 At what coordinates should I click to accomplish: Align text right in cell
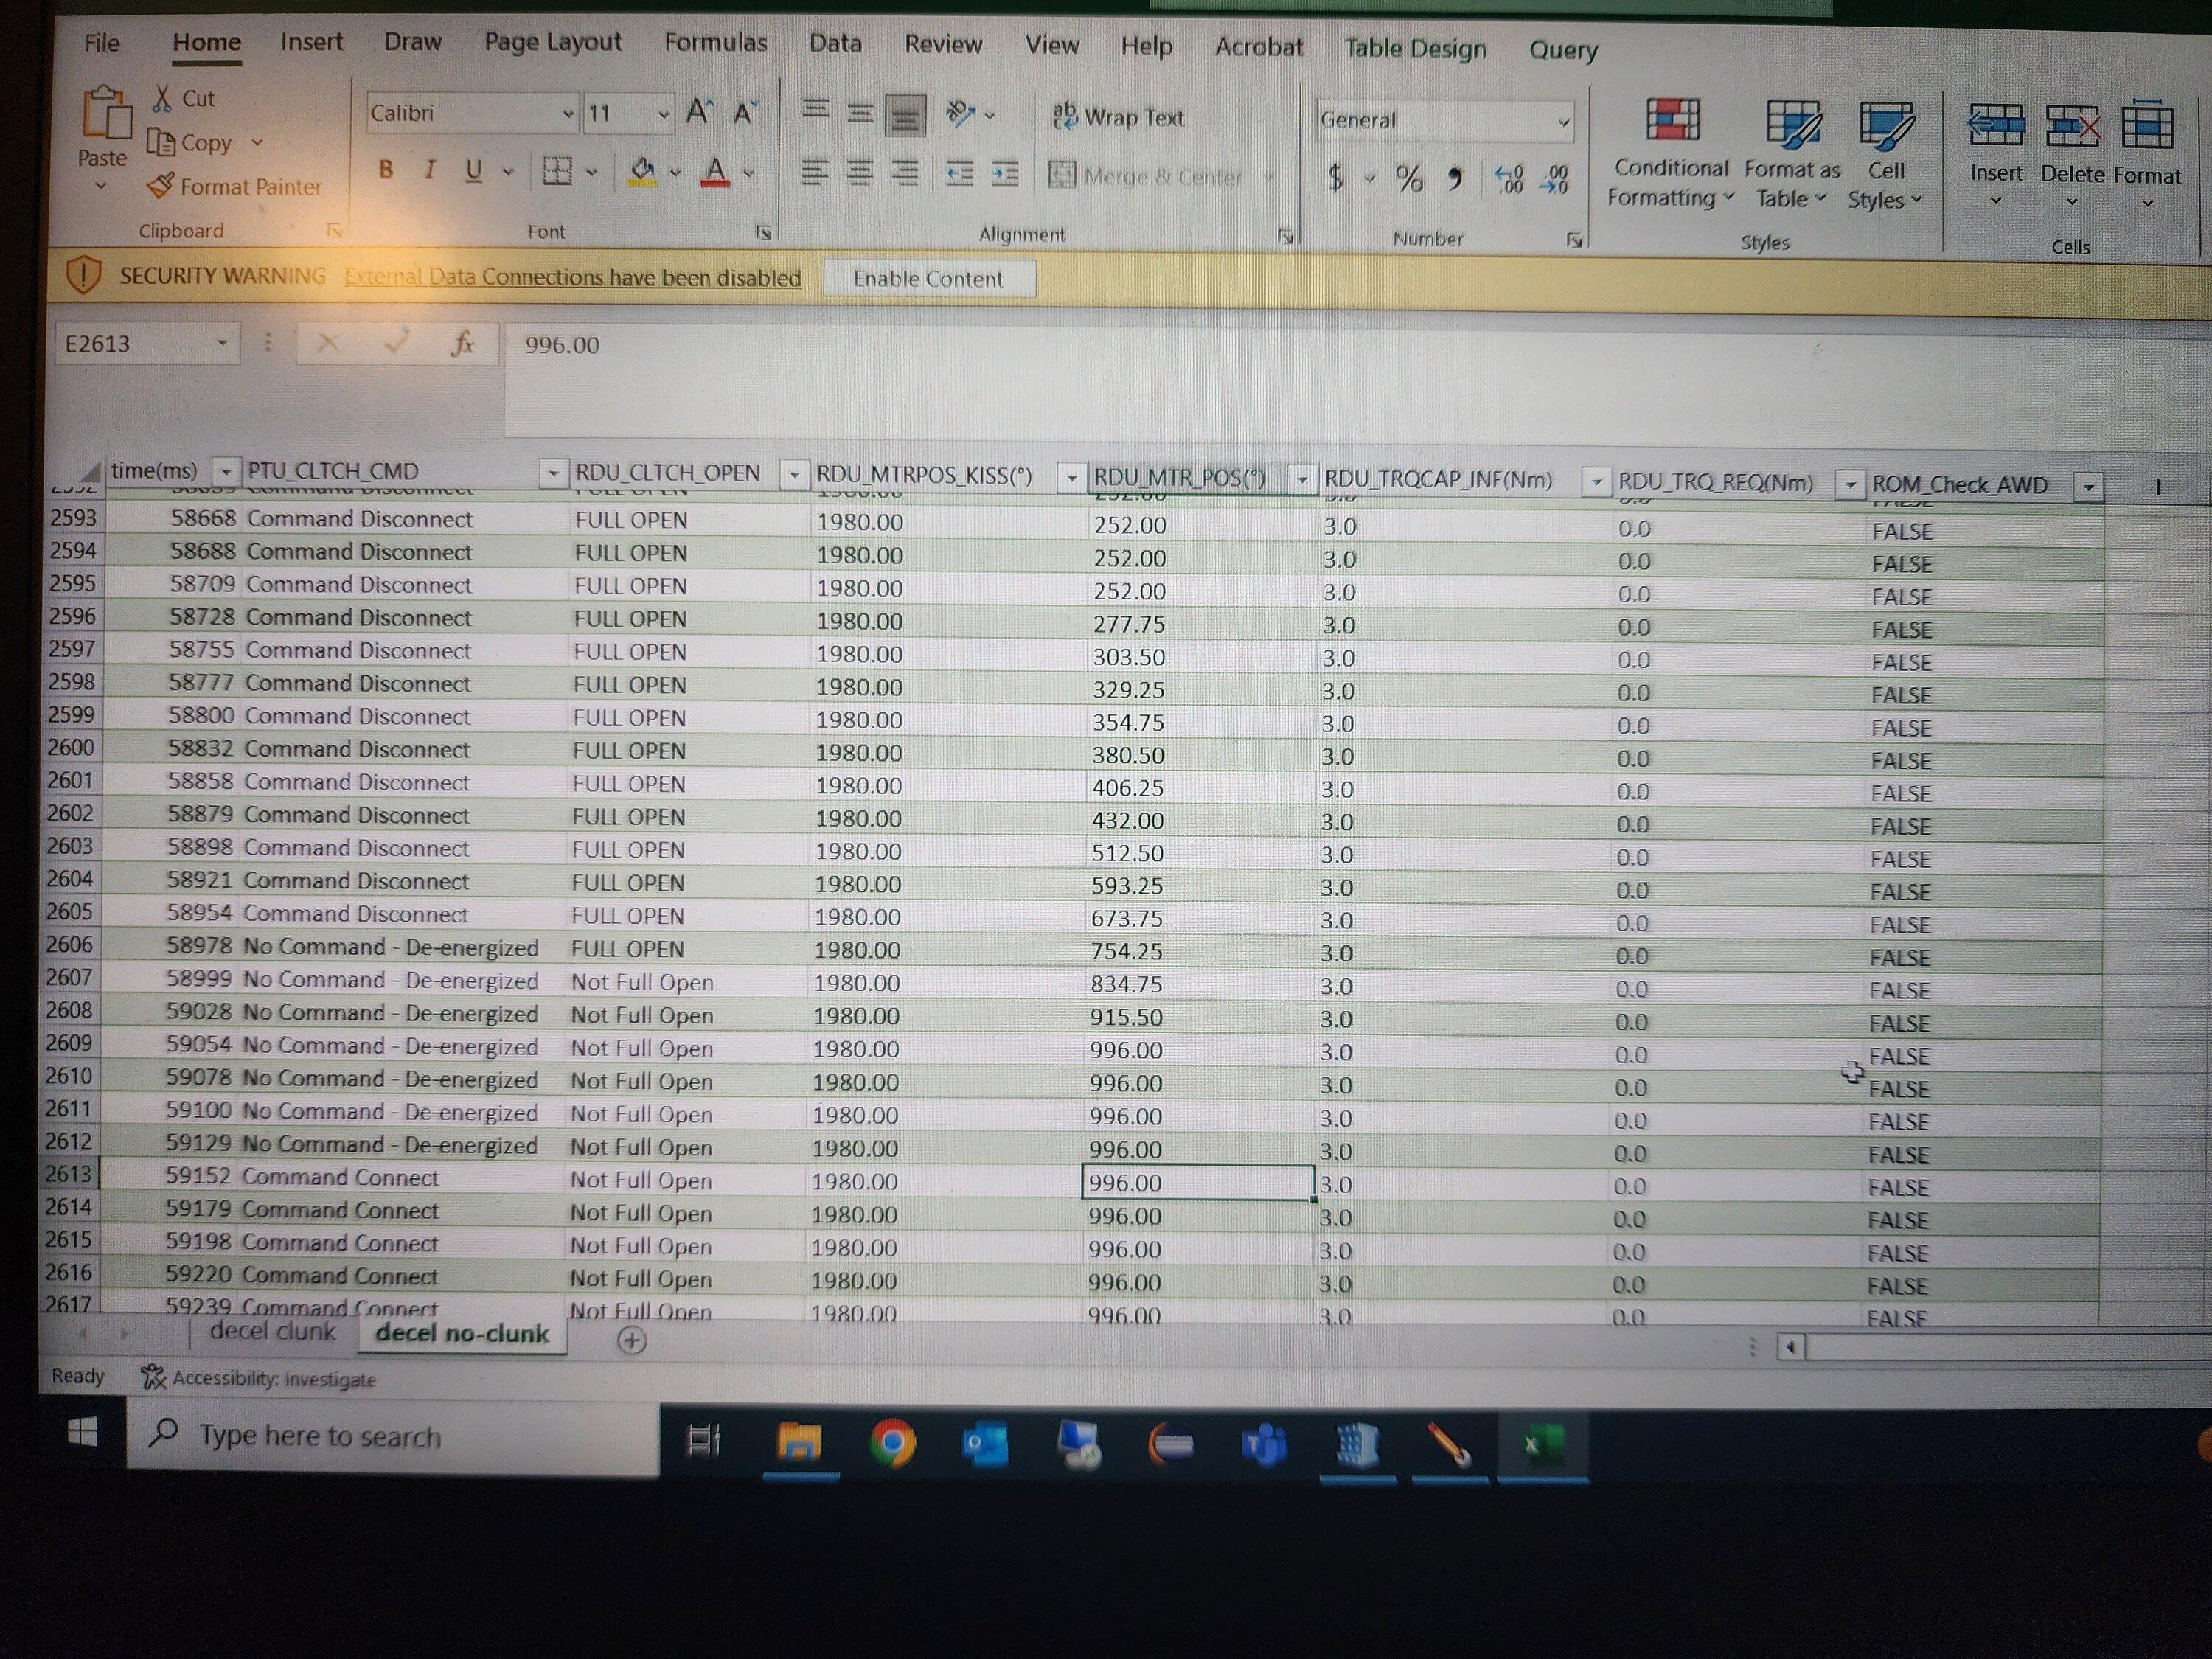904,175
